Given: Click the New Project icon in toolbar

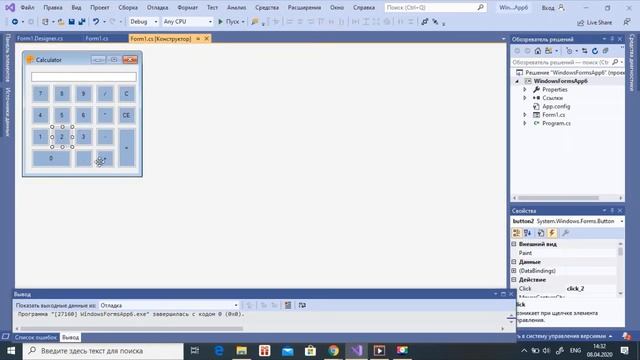Looking at the screenshot, I should pos(45,22).
